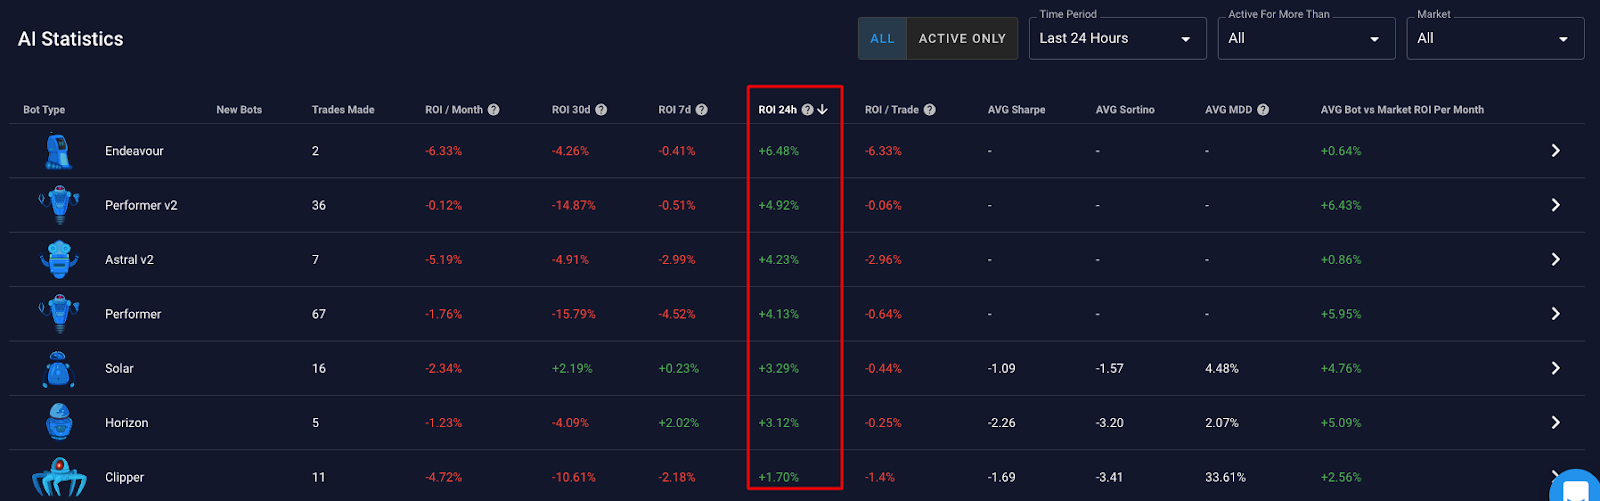The height and width of the screenshot is (501, 1600).
Task: Click the 4.48% AVG MDD value
Action: coord(1222,368)
